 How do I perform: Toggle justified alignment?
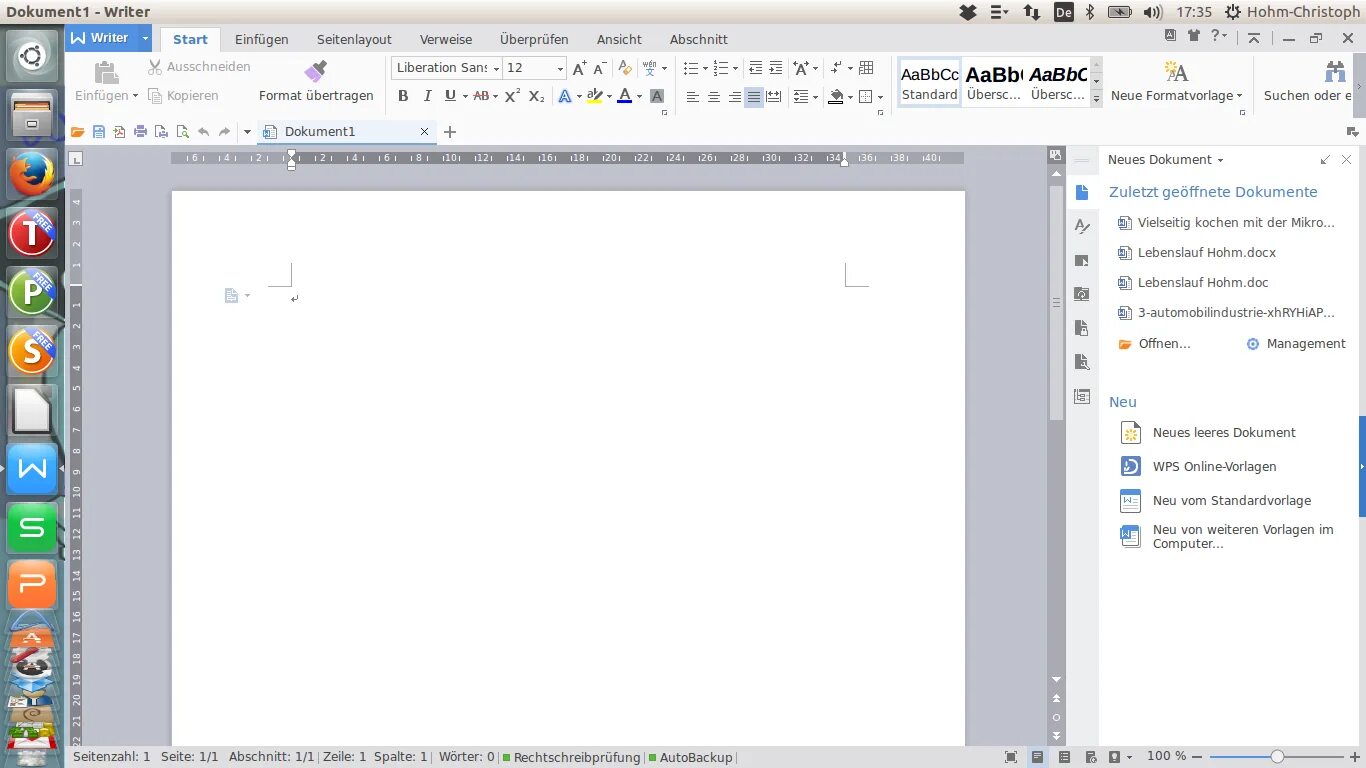click(754, 97)
